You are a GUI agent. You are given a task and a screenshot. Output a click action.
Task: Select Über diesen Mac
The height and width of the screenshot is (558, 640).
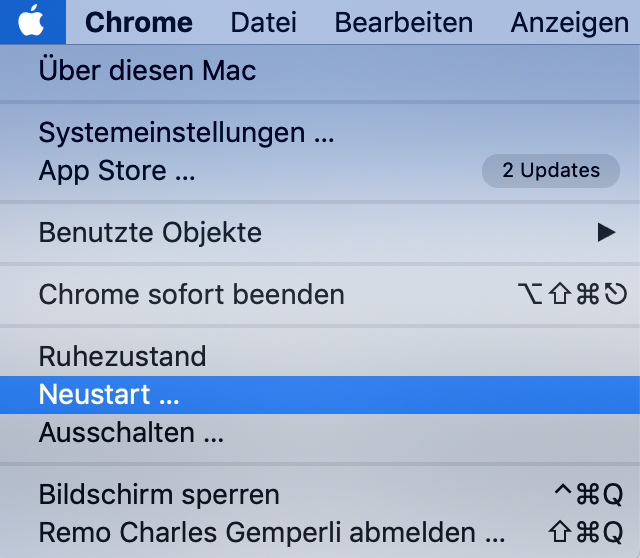(320, 71)
